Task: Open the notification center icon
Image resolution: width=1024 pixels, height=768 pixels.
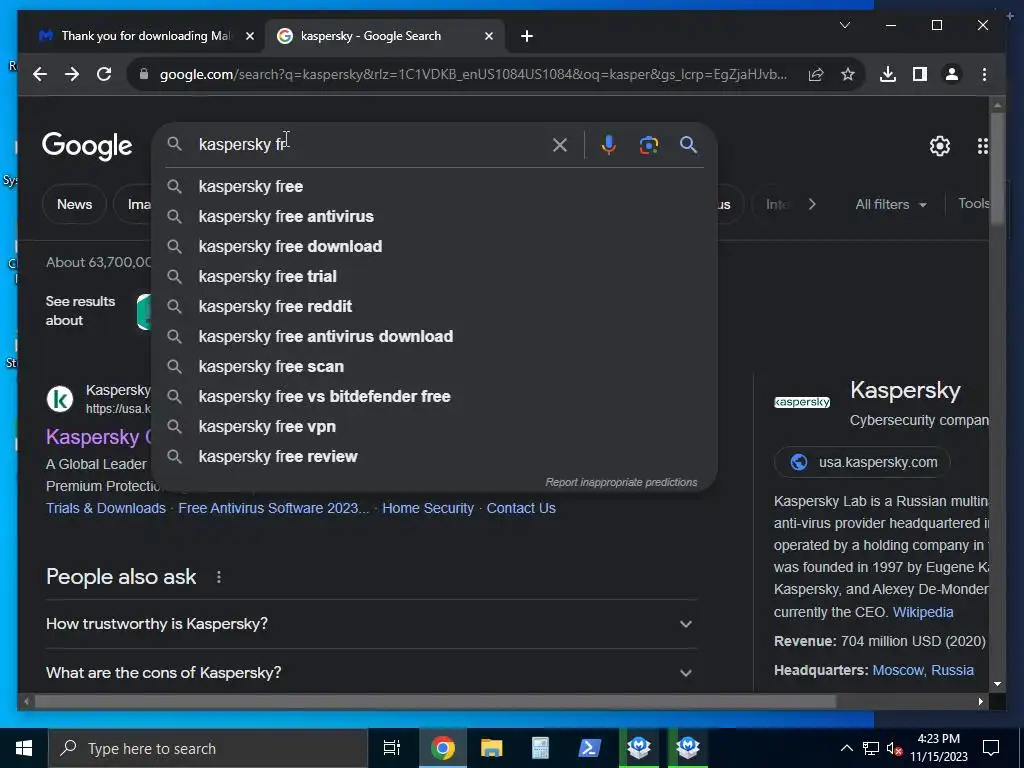Action: [991, 748]
